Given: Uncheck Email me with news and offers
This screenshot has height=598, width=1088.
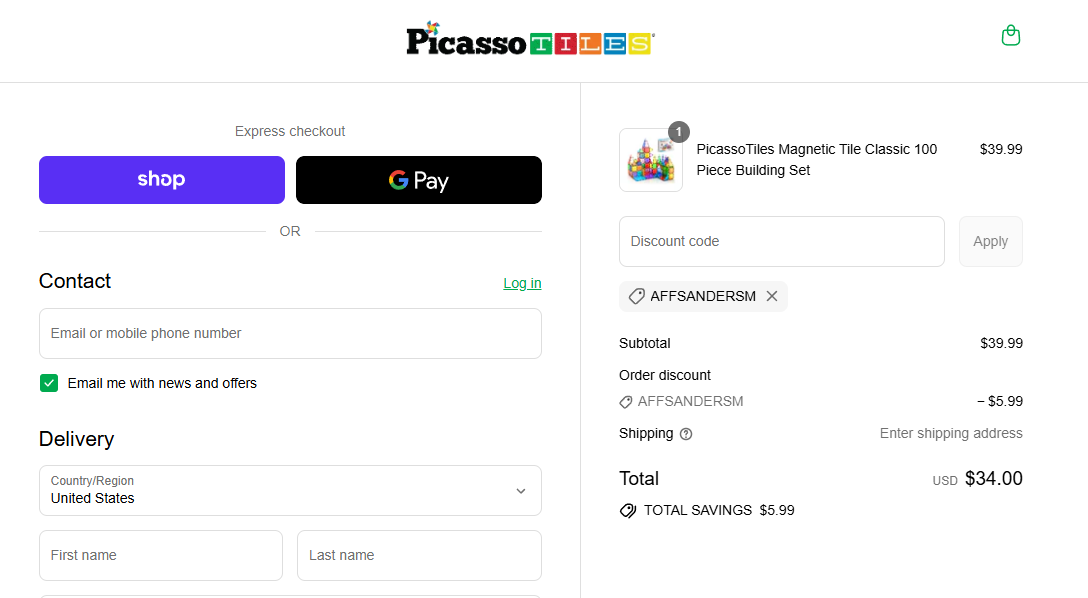Looking at the screenshot, I should tap(48, 383).
